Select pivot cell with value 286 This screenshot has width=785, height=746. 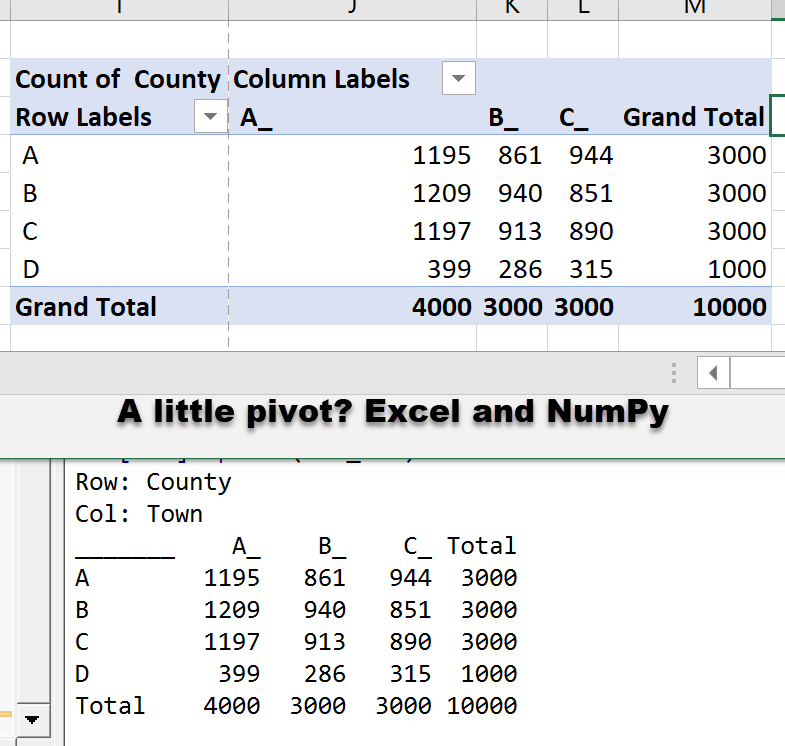[512, 269]
